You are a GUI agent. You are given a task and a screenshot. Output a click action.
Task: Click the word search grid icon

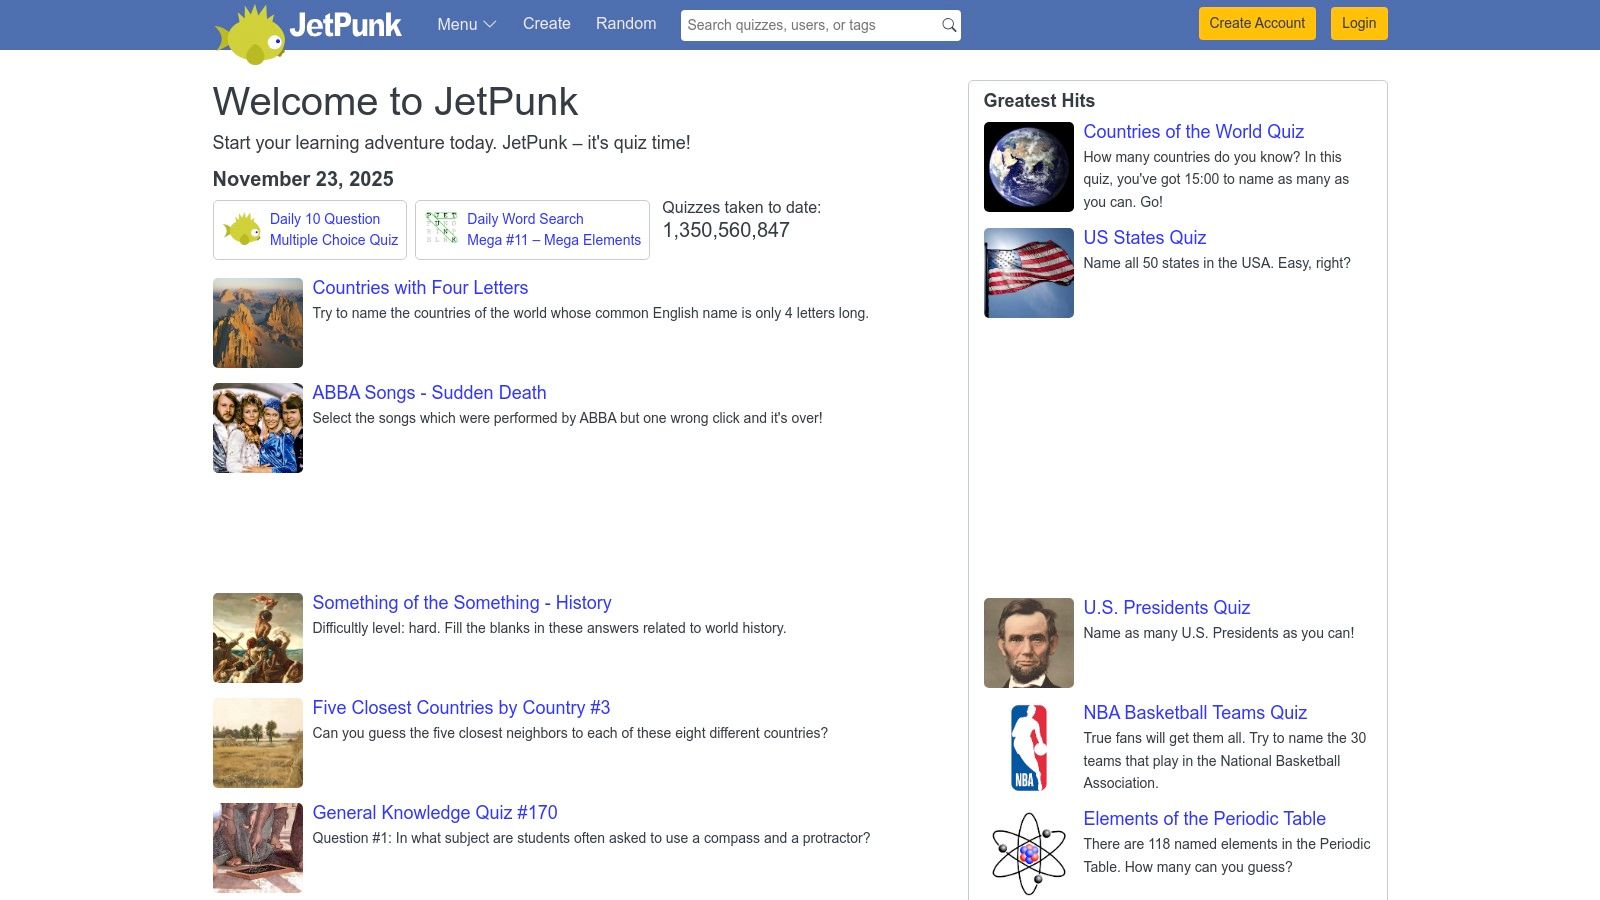click(x=440, y=229)
